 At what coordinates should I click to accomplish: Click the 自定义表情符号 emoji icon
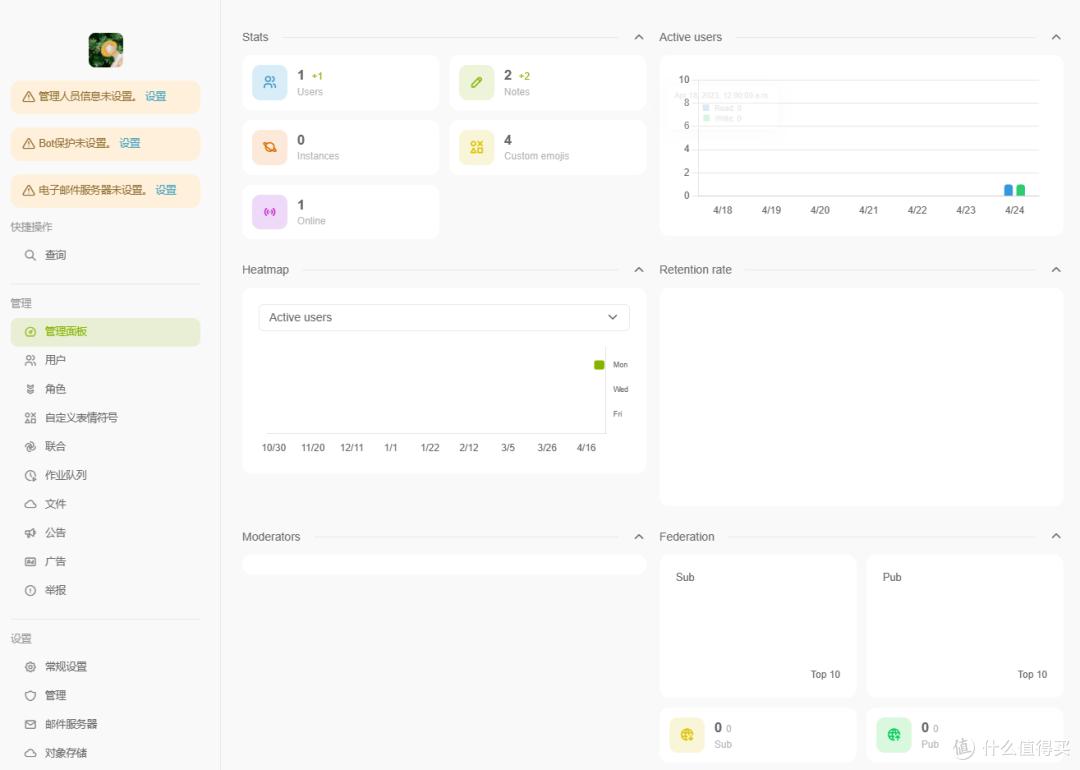(x=30, y=418)
